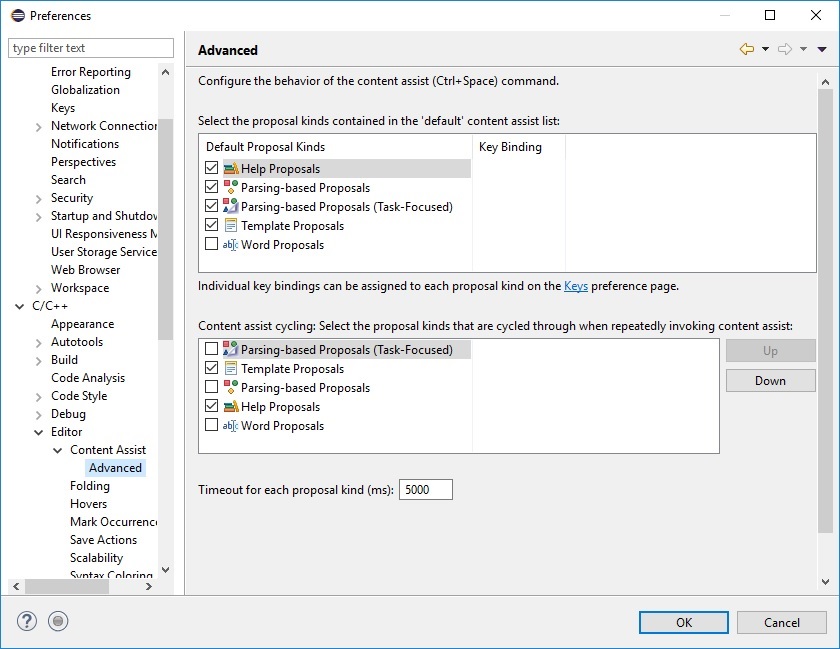This screenshot has width=840, height=649.
Task: Click the Help question mark icon
Action: (27, 621)
